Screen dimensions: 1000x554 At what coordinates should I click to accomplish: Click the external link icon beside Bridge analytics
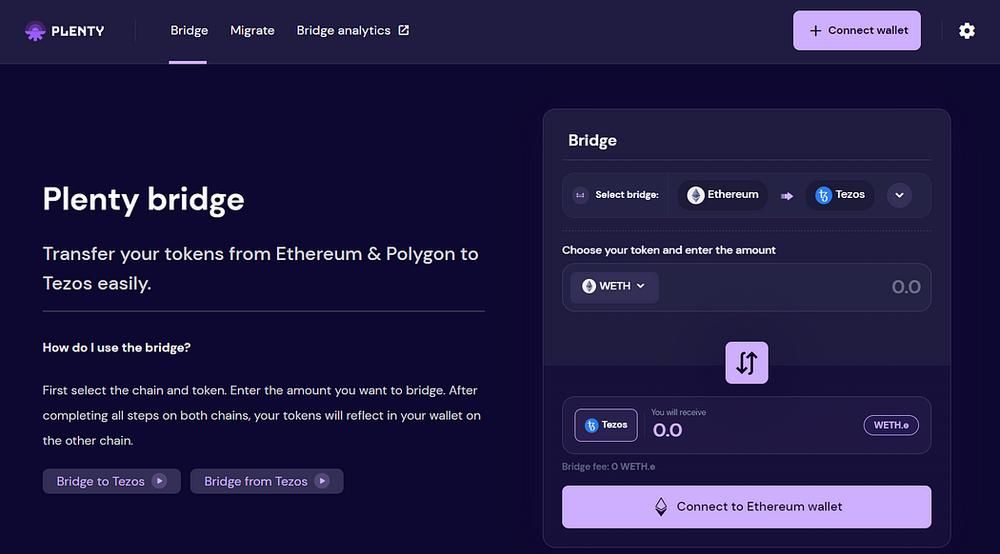coord(404,30)
